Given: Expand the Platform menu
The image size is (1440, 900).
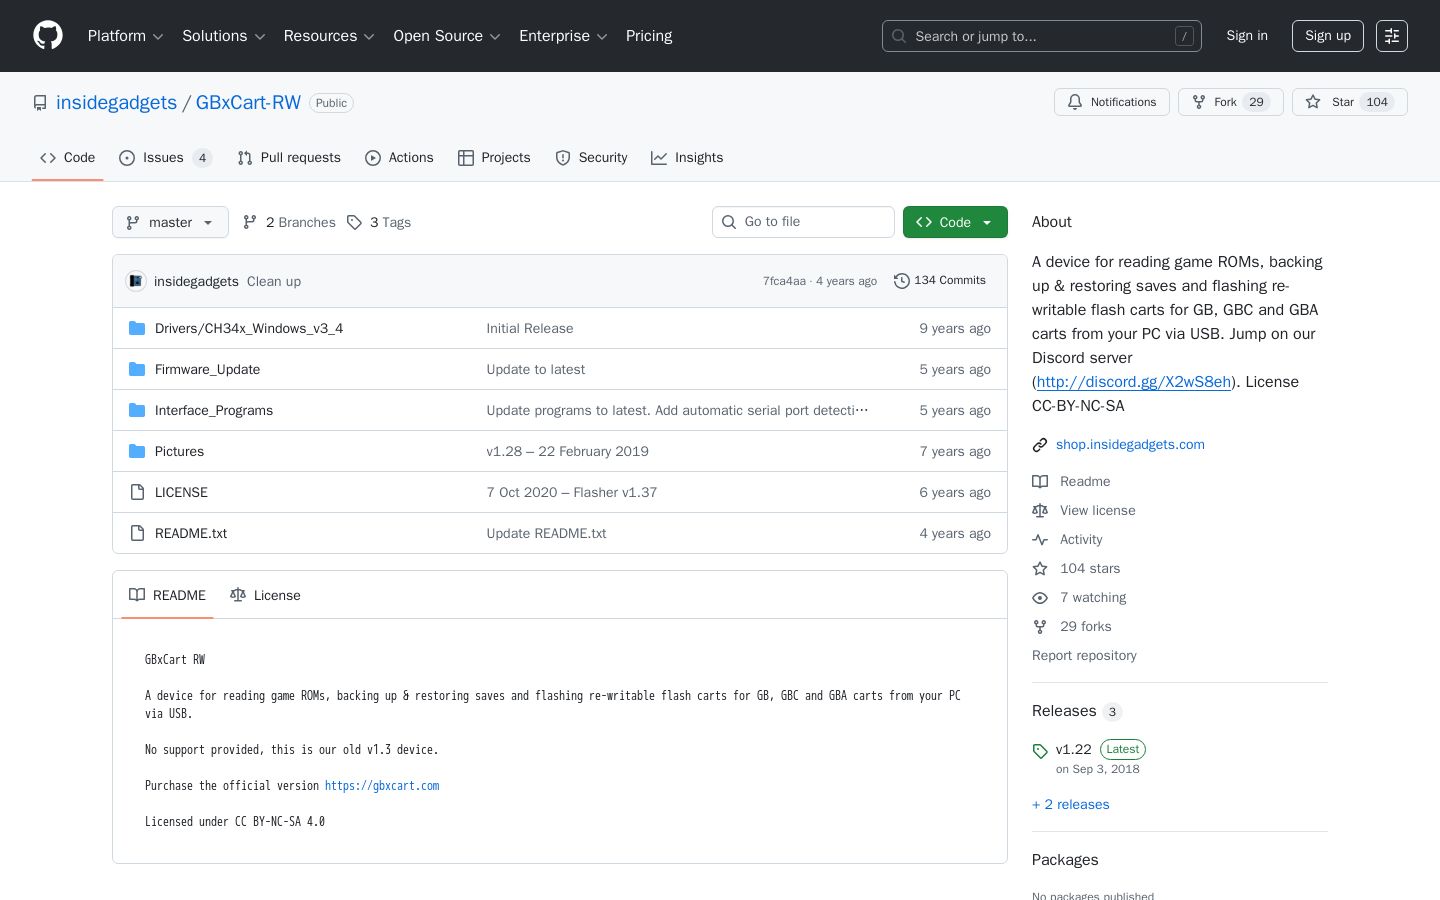Looking at the screenshot, I should click(x=125, y=36).
